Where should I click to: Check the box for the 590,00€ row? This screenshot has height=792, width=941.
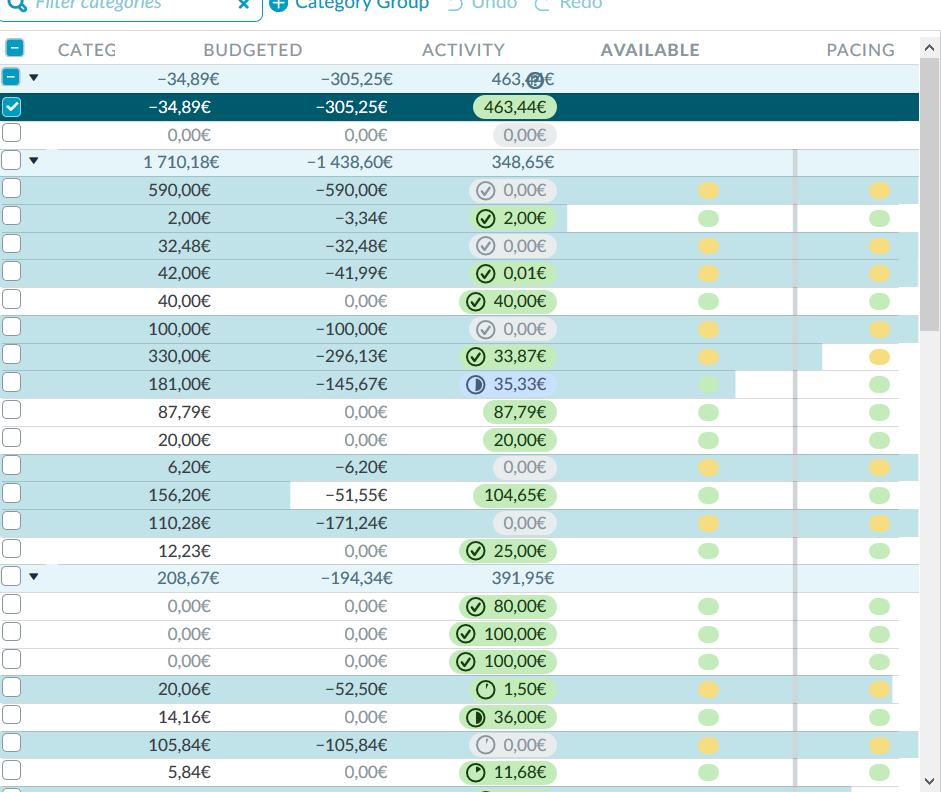(x=11, y=188)
